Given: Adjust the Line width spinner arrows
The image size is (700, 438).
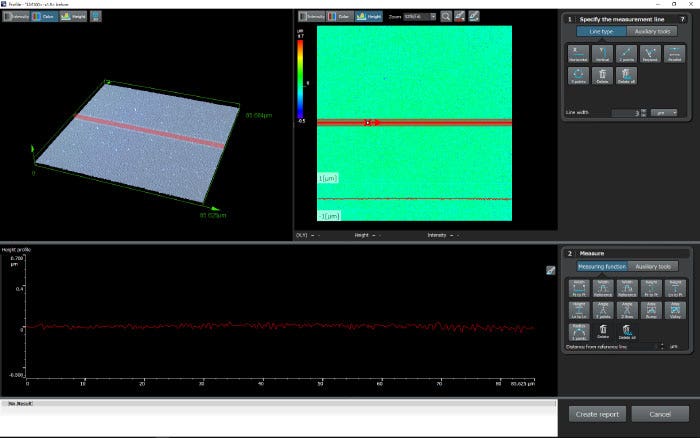Looking at the screenshot, I should click(x=644, y=113).
